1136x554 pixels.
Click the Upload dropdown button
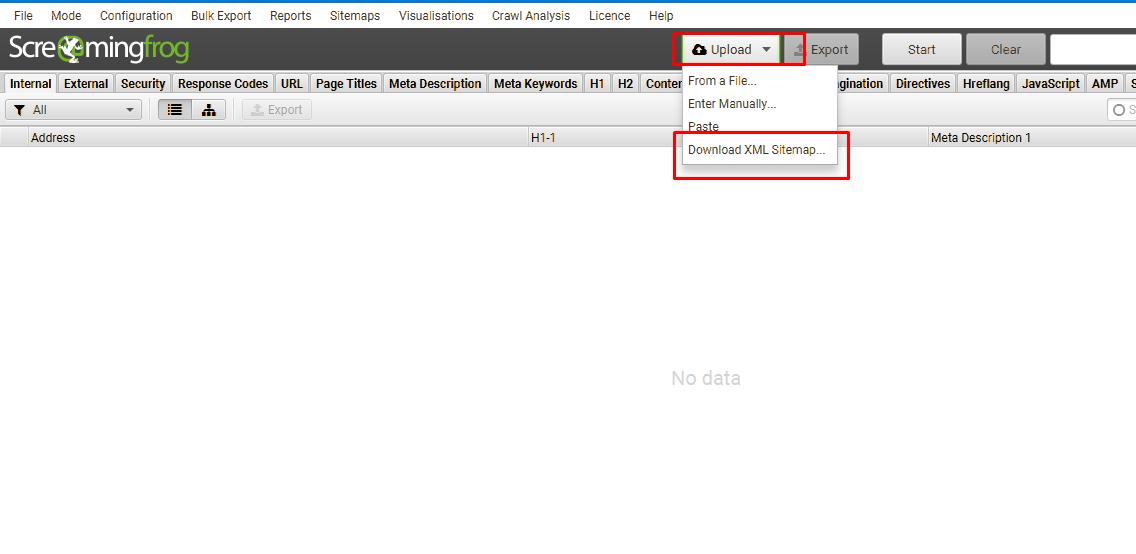(731, 49)
